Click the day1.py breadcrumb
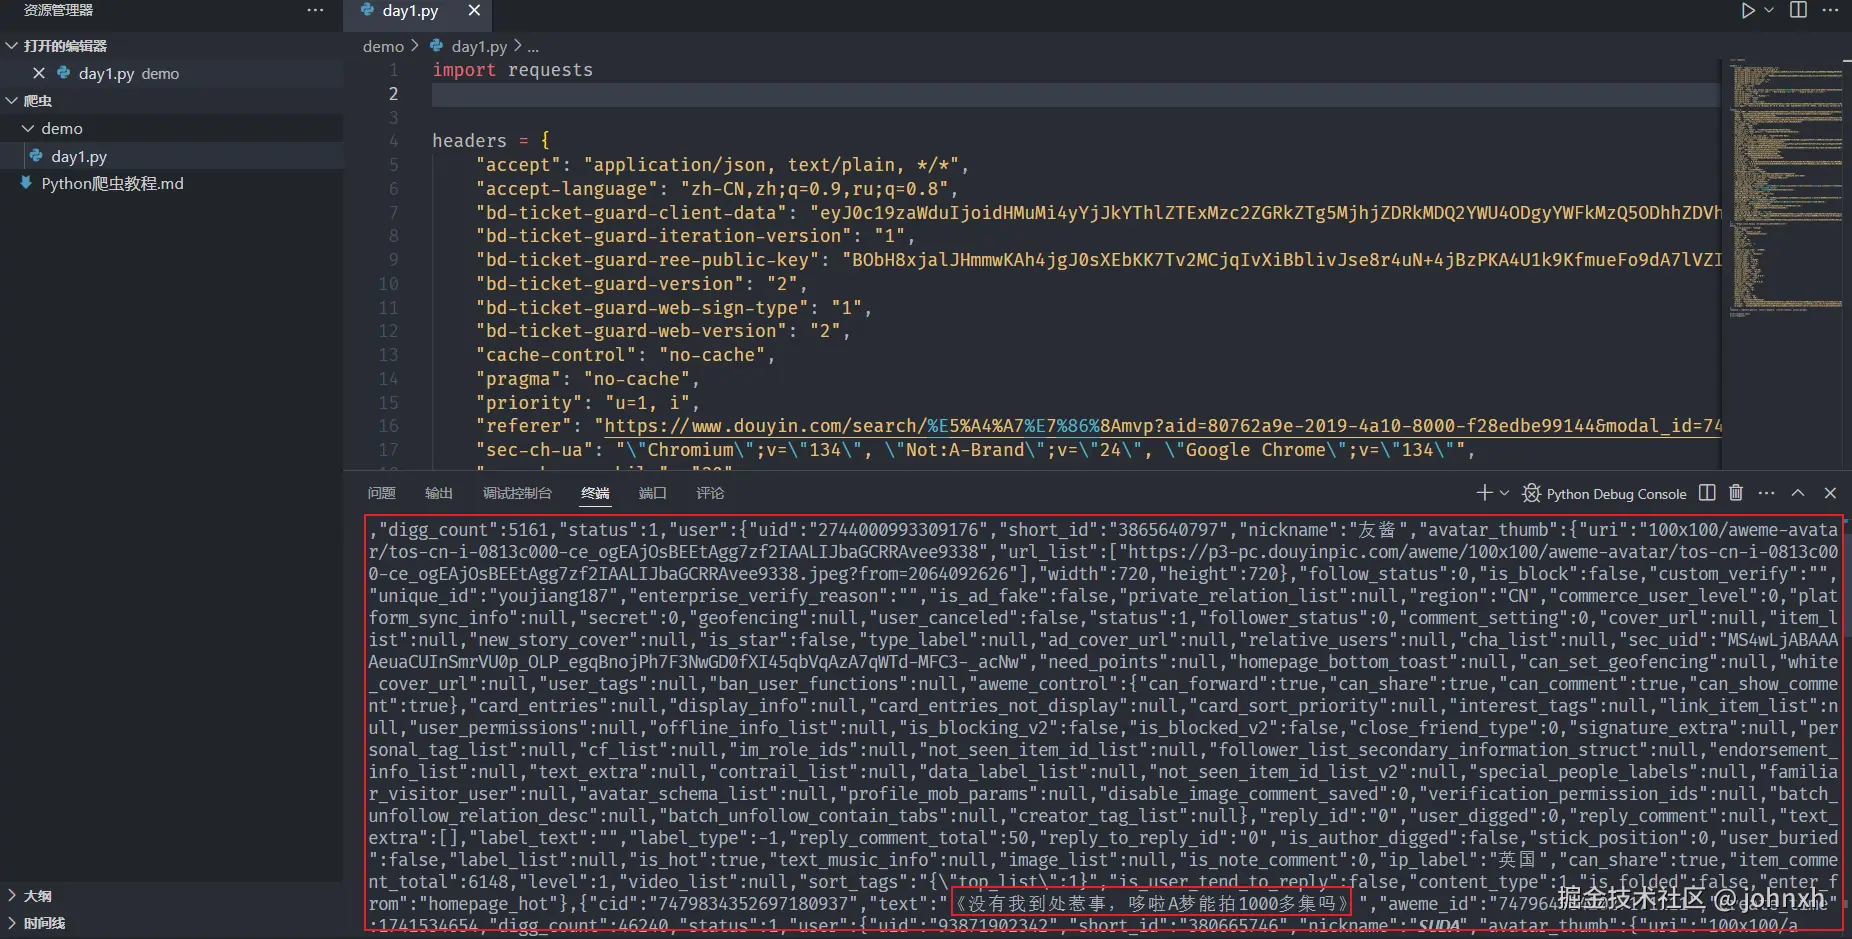1852x939 pixels. point(479,46)
